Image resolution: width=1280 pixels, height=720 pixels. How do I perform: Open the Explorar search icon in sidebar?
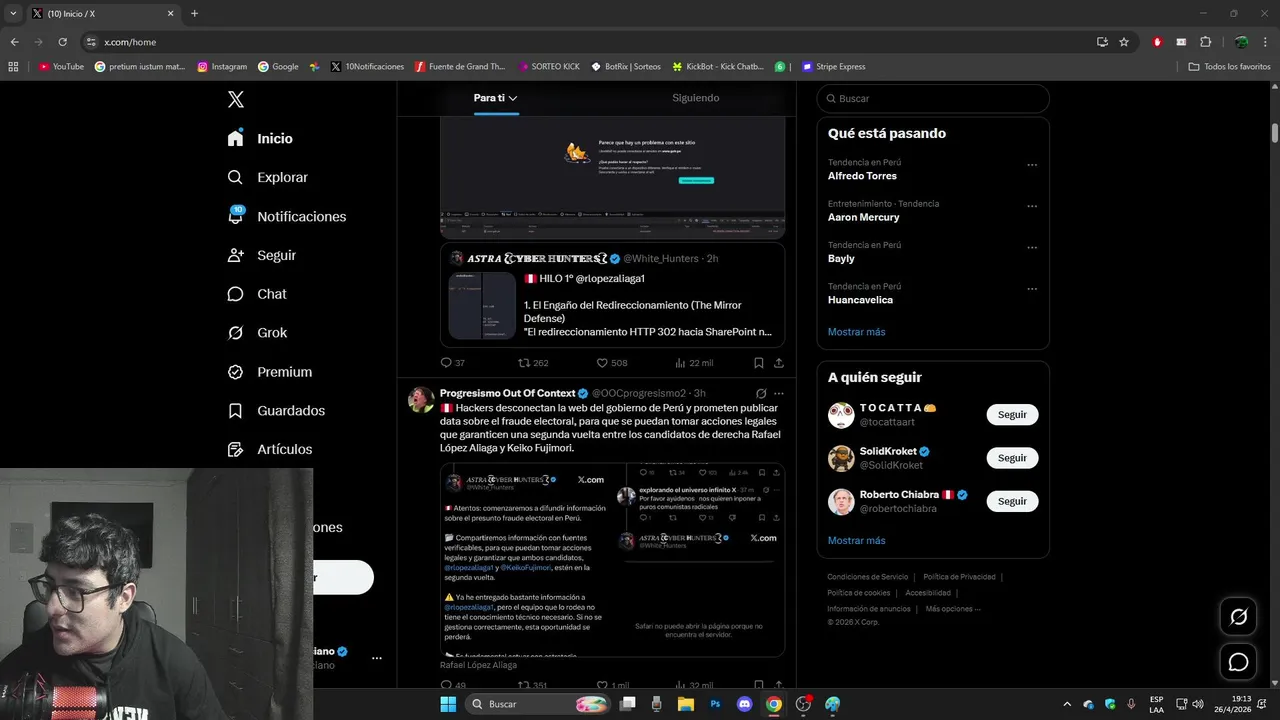point(235,177)
